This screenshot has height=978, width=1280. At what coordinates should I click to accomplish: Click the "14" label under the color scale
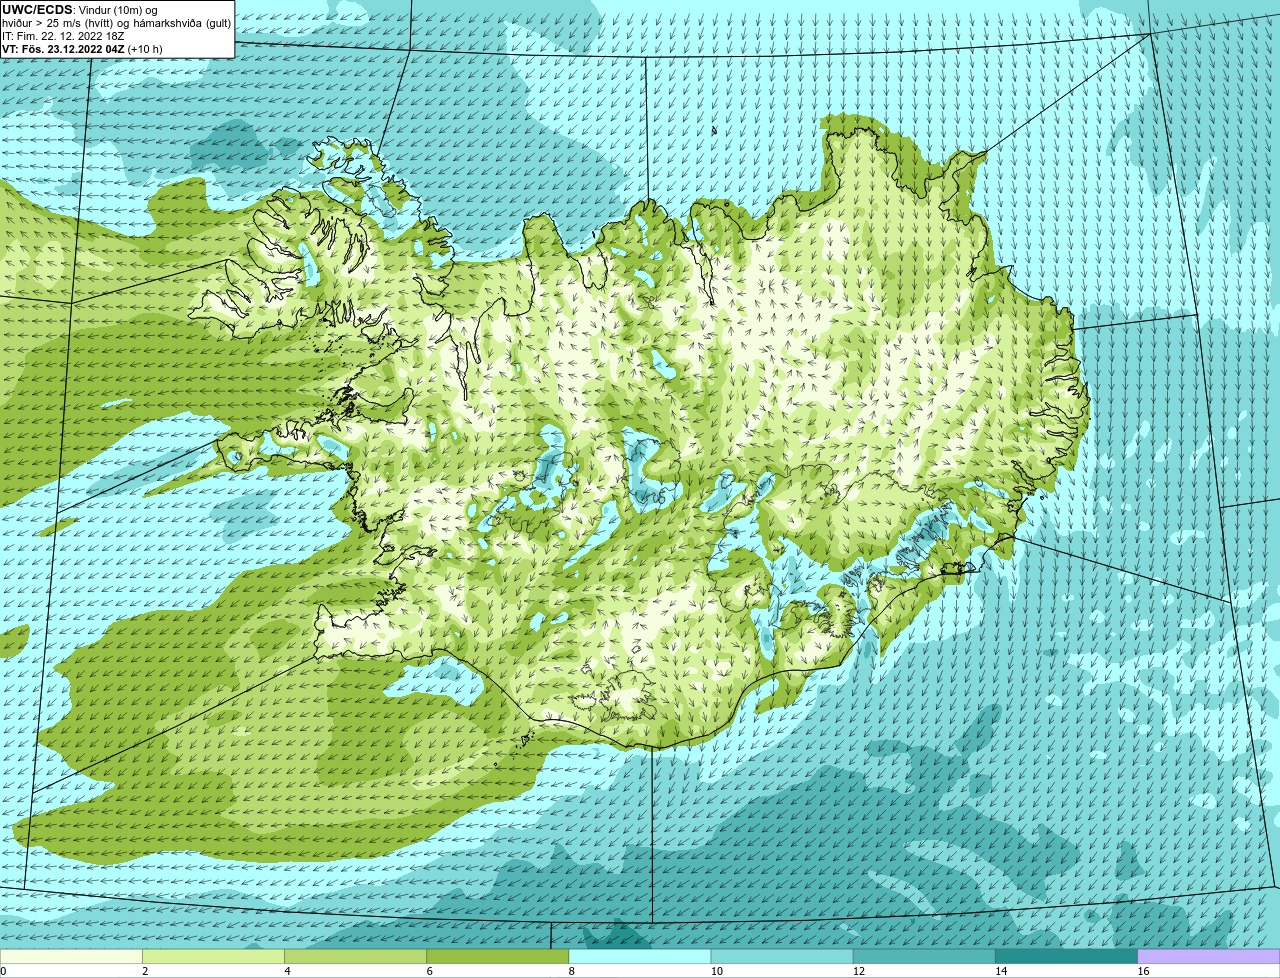point(1001,971)
